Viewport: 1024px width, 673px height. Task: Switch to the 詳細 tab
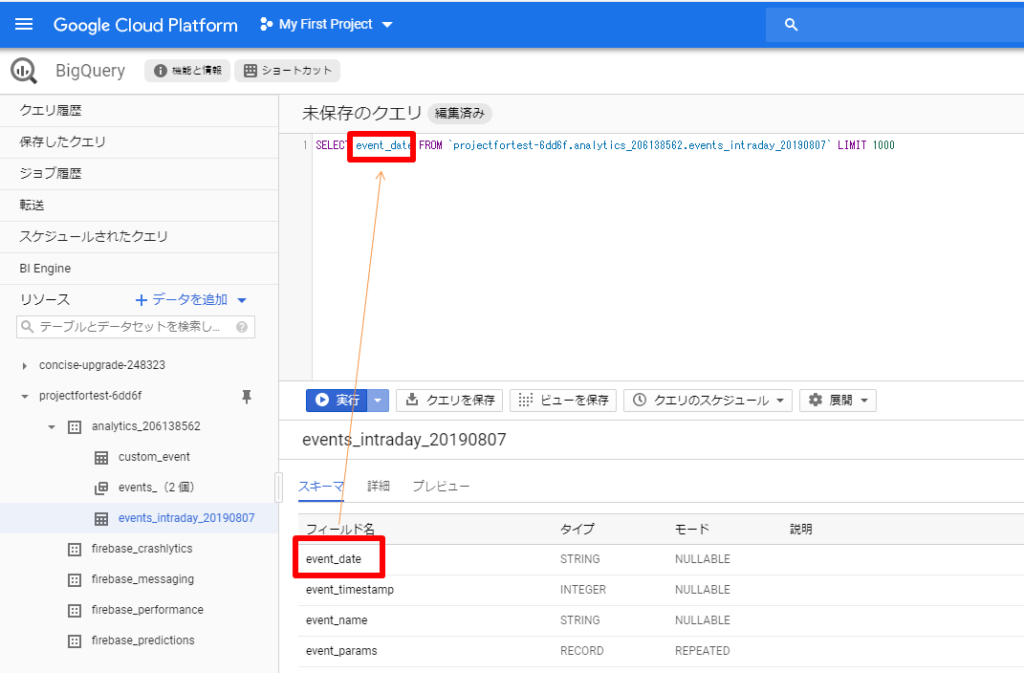coord(378,486)
